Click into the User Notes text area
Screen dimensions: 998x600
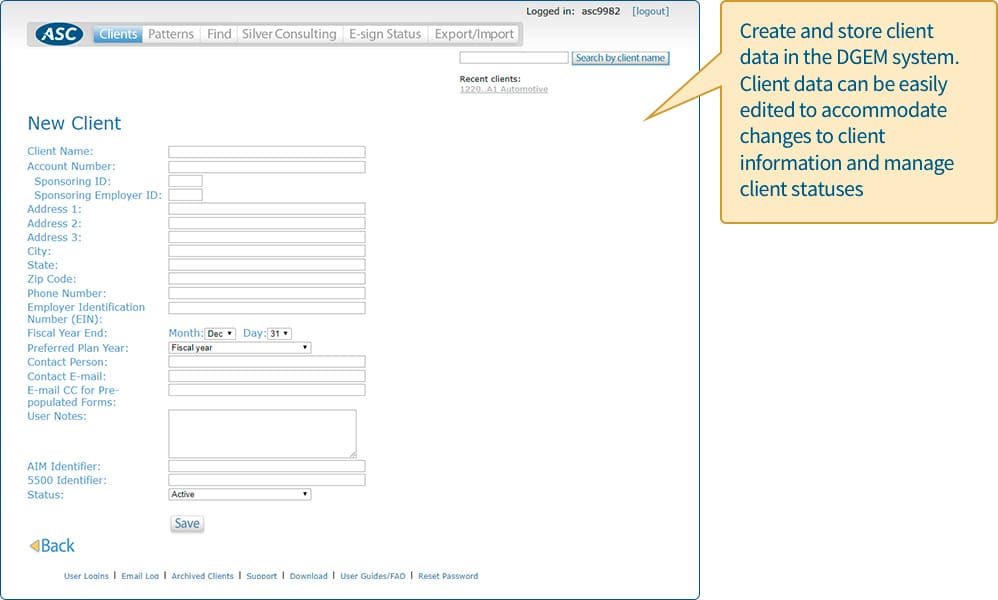262,433
